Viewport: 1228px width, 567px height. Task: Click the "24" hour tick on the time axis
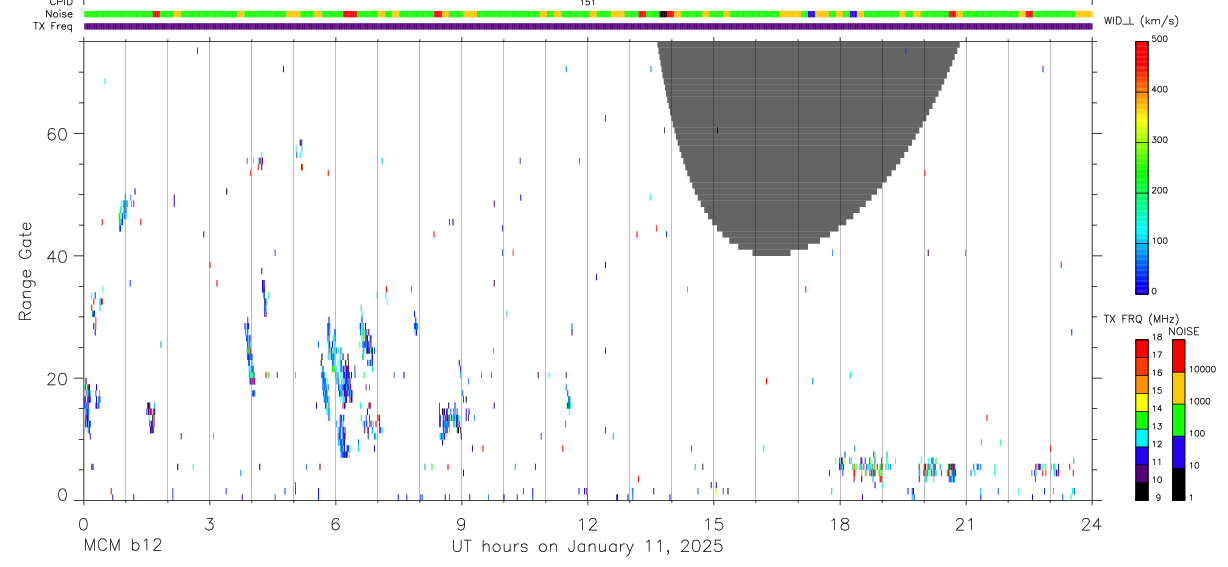pos(1091,522)
